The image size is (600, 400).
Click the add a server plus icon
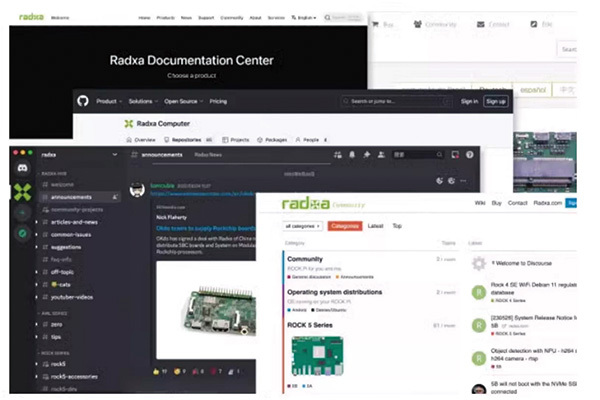[21, 214]
